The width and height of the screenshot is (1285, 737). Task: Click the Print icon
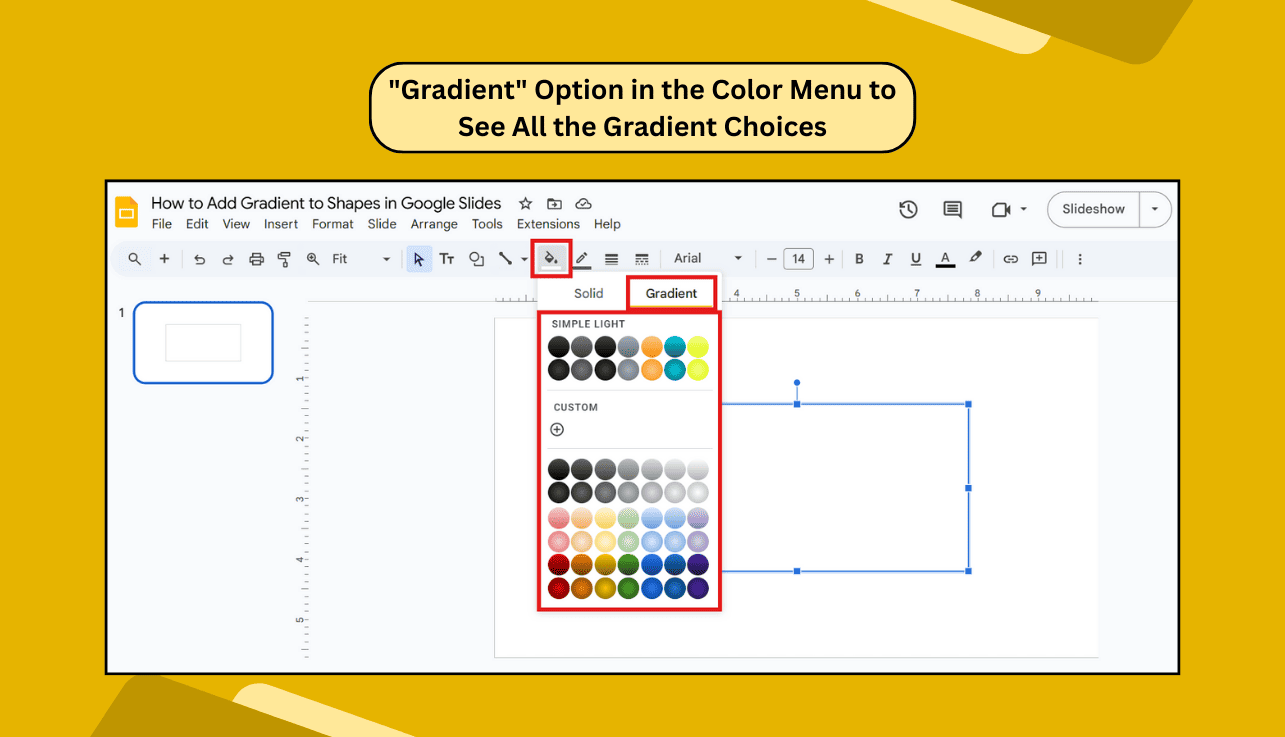pos(256,258)
